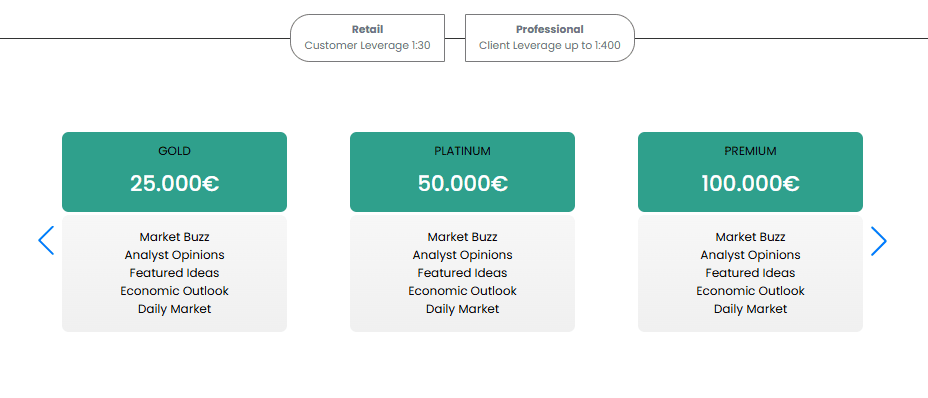
Task: Click Market Buzz in the Platinum card
Action: click(462, 237)
